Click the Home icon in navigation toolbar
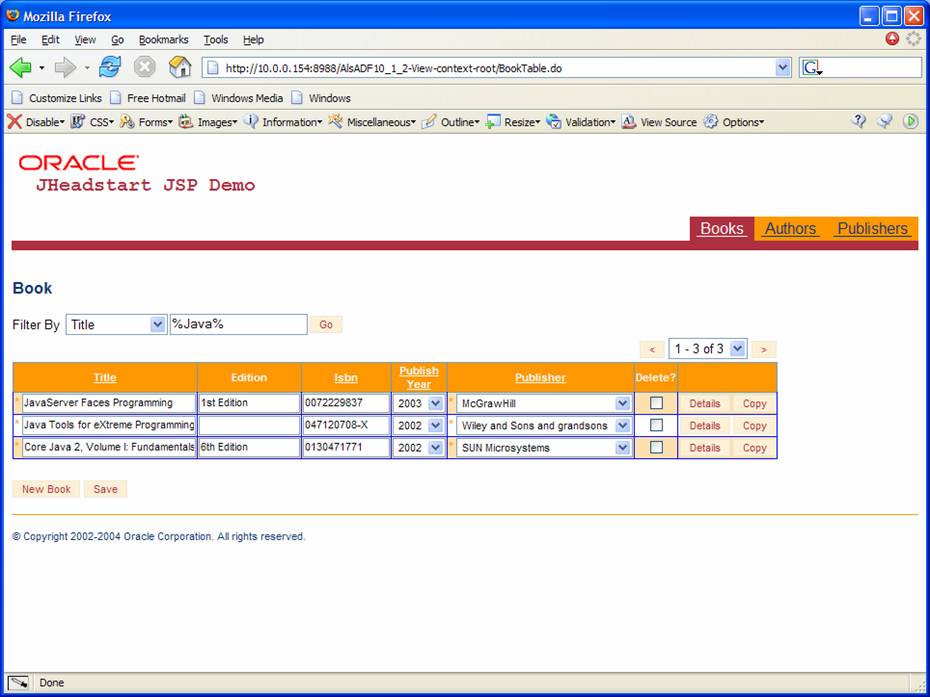 [180, 67]
